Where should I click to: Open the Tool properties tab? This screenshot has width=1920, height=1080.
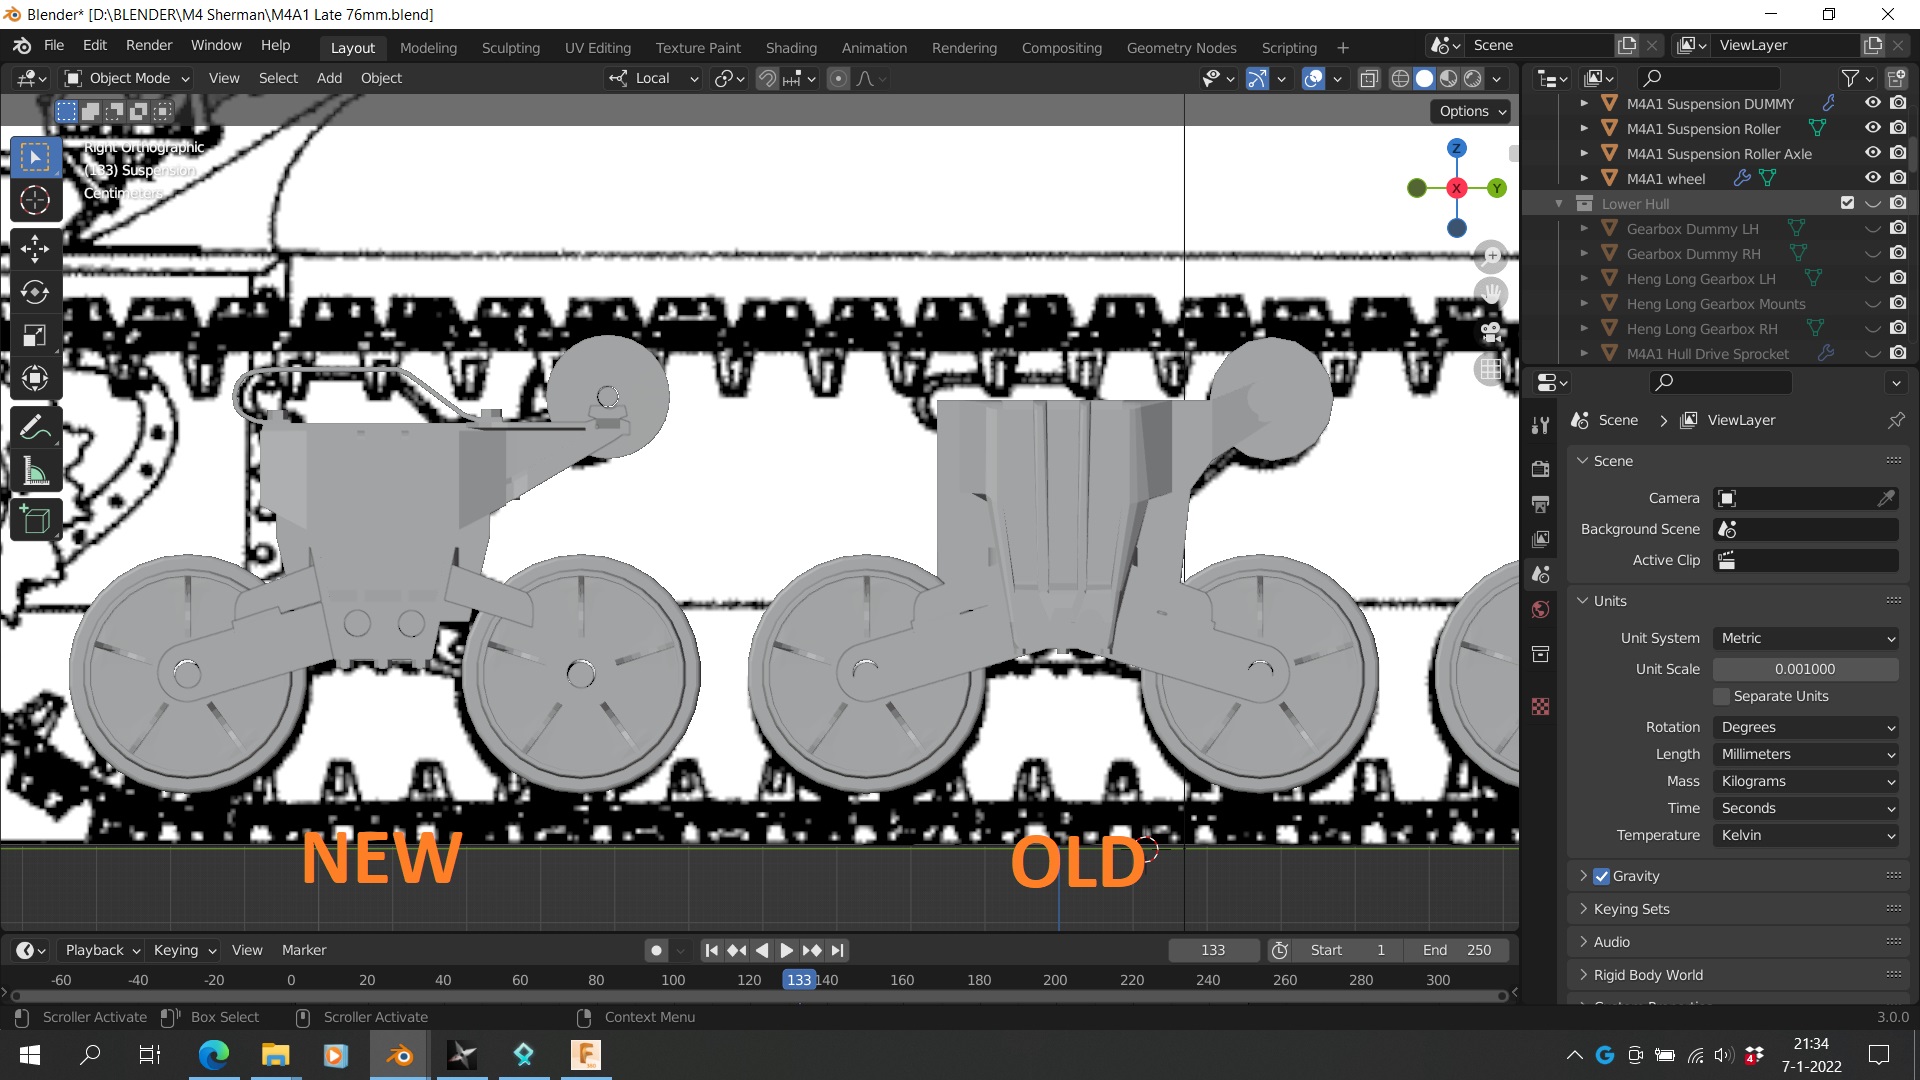1540,426
